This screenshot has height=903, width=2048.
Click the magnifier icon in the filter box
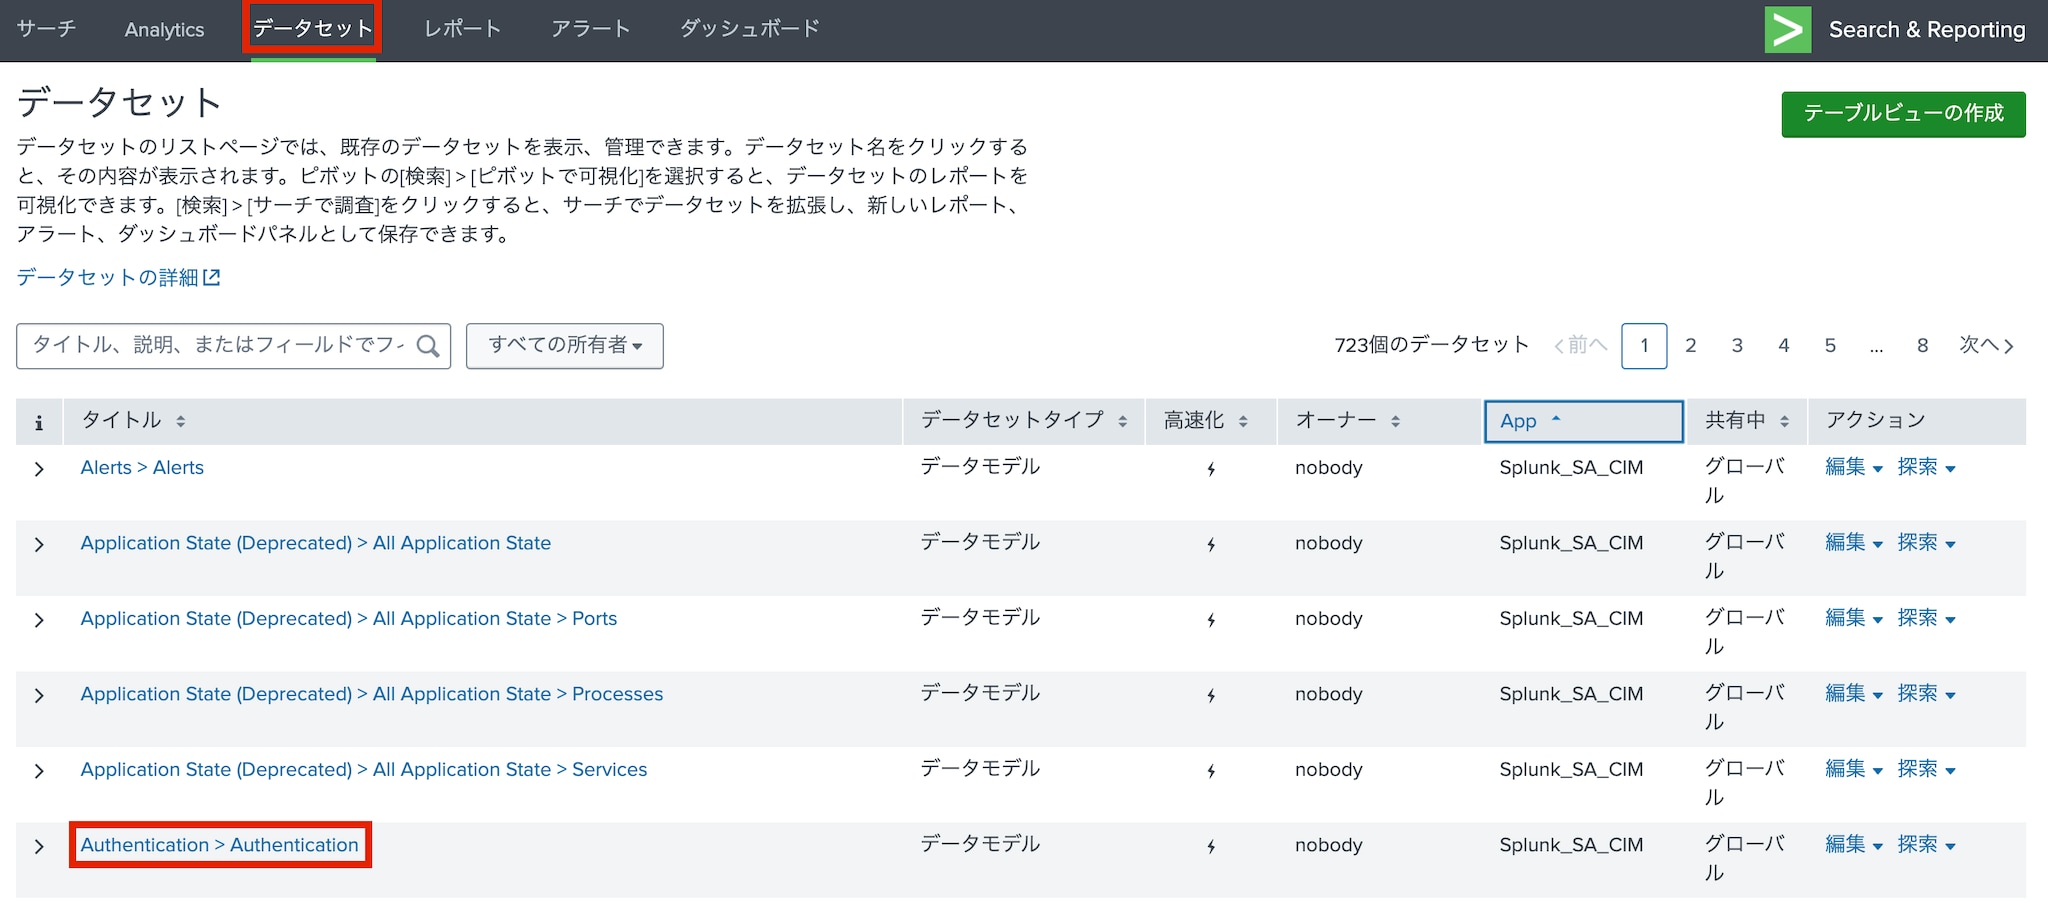pos(428,346)
